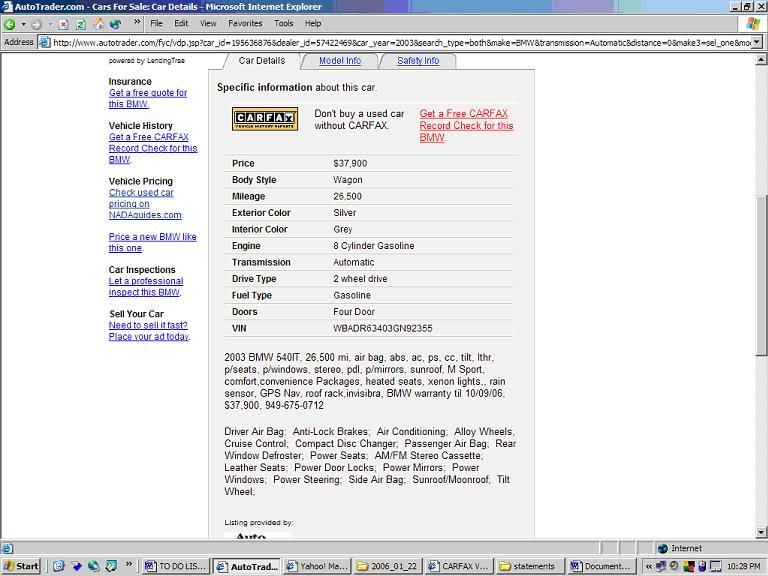Click the page scrollbar down arrow
This screenshot has width=768, height=576.
(x=761, y=532)
